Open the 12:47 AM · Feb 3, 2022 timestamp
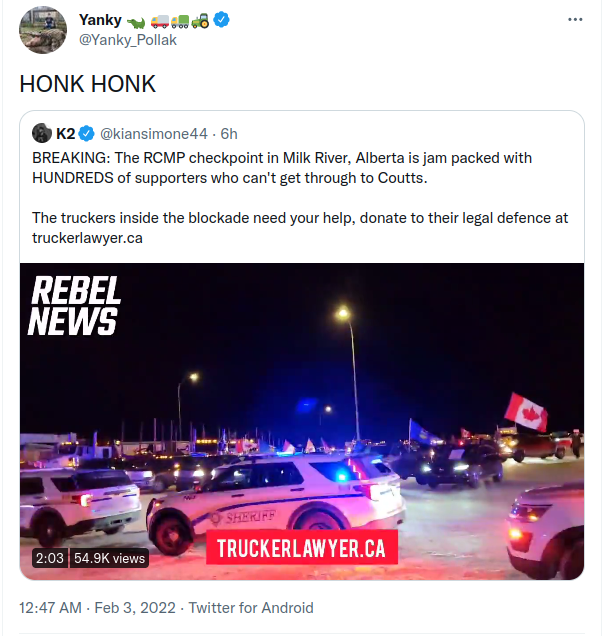The width and height of the screenshot is (611, 636). [97, 608]
